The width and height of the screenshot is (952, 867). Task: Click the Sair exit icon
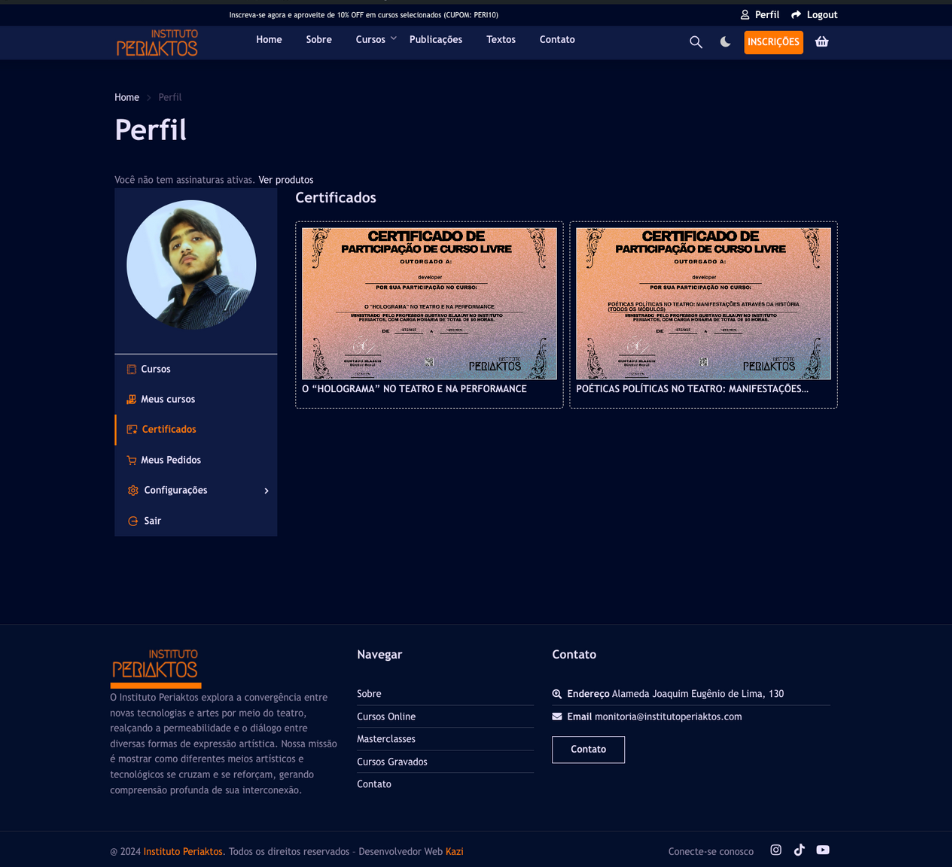(133, 521)
